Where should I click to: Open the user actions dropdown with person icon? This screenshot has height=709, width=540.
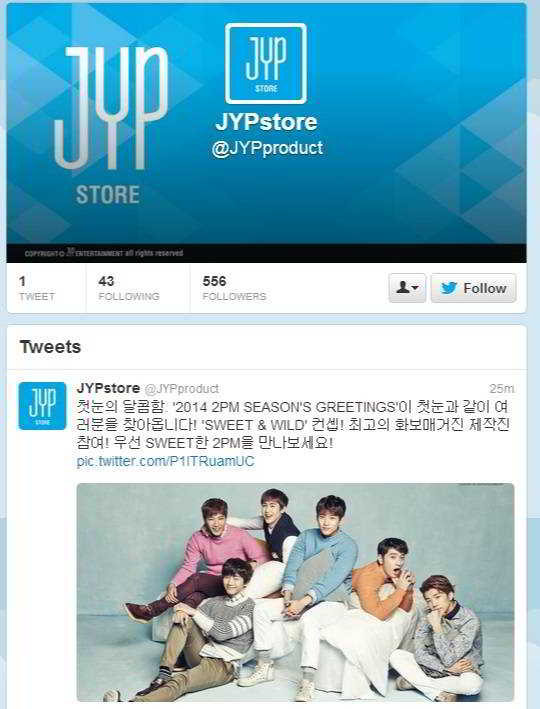[407, 288]
